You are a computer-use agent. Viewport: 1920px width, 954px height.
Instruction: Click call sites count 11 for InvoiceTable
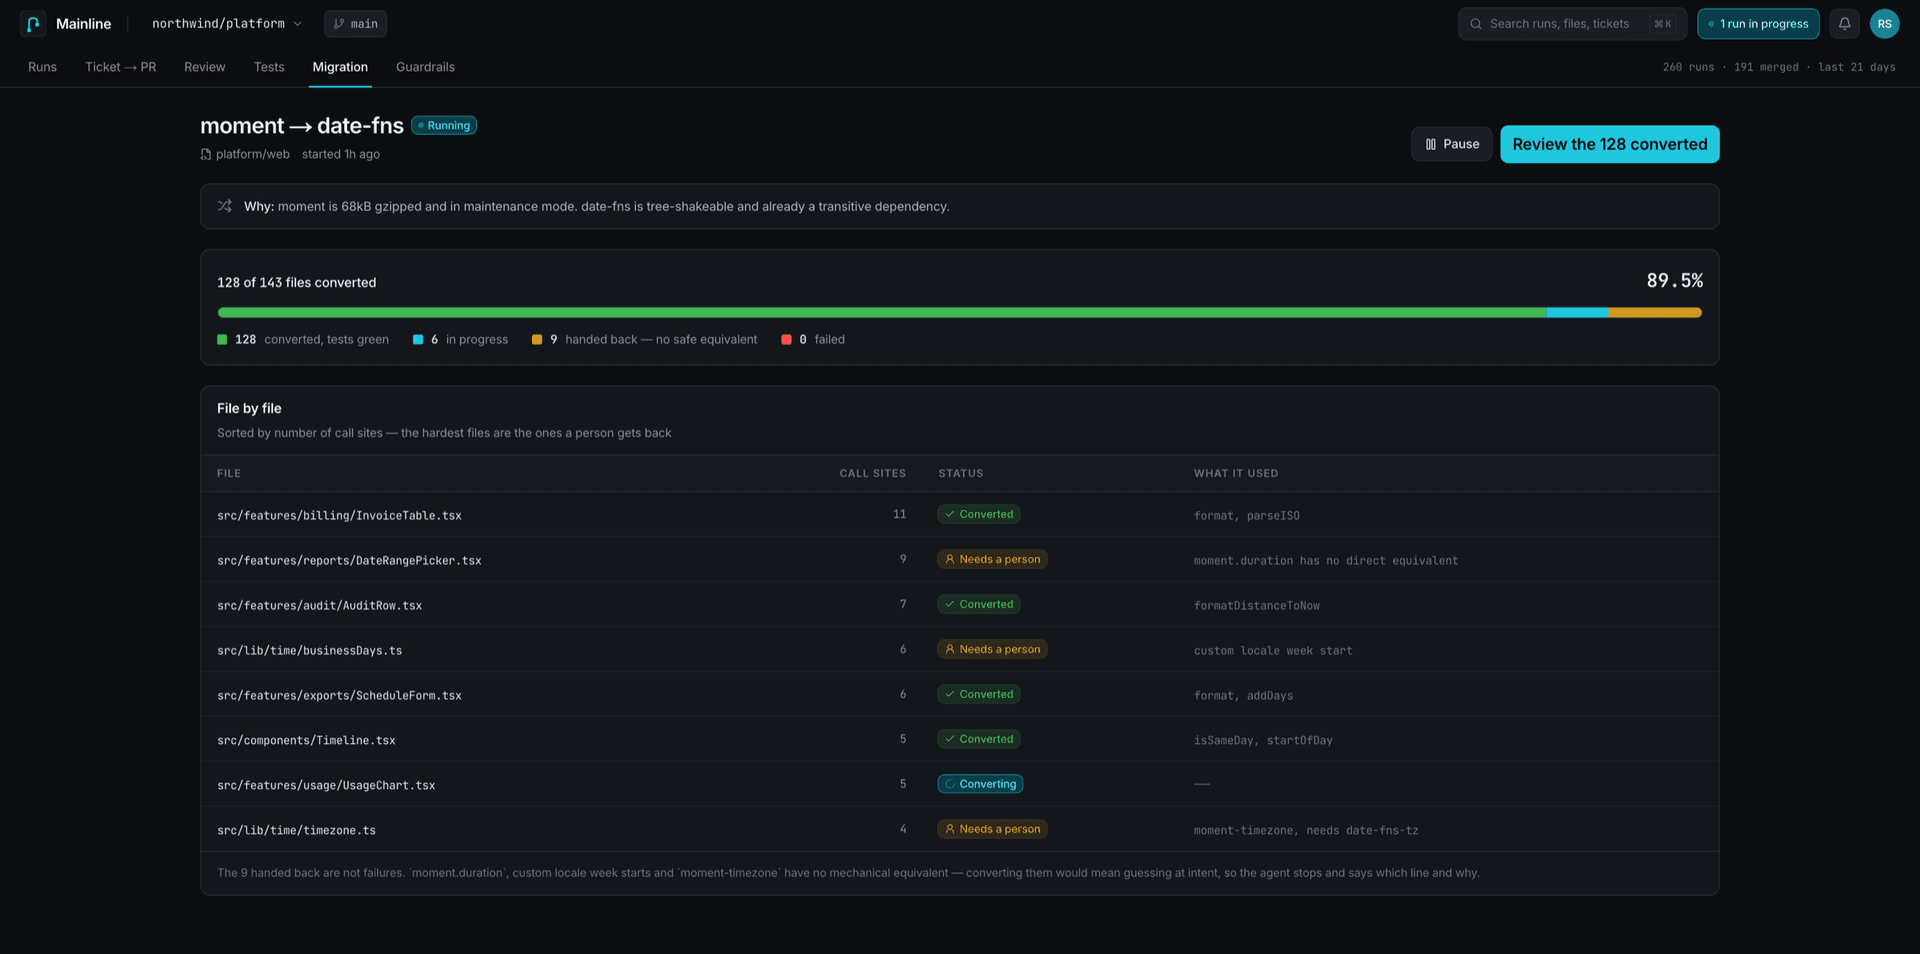click(900, 514)
